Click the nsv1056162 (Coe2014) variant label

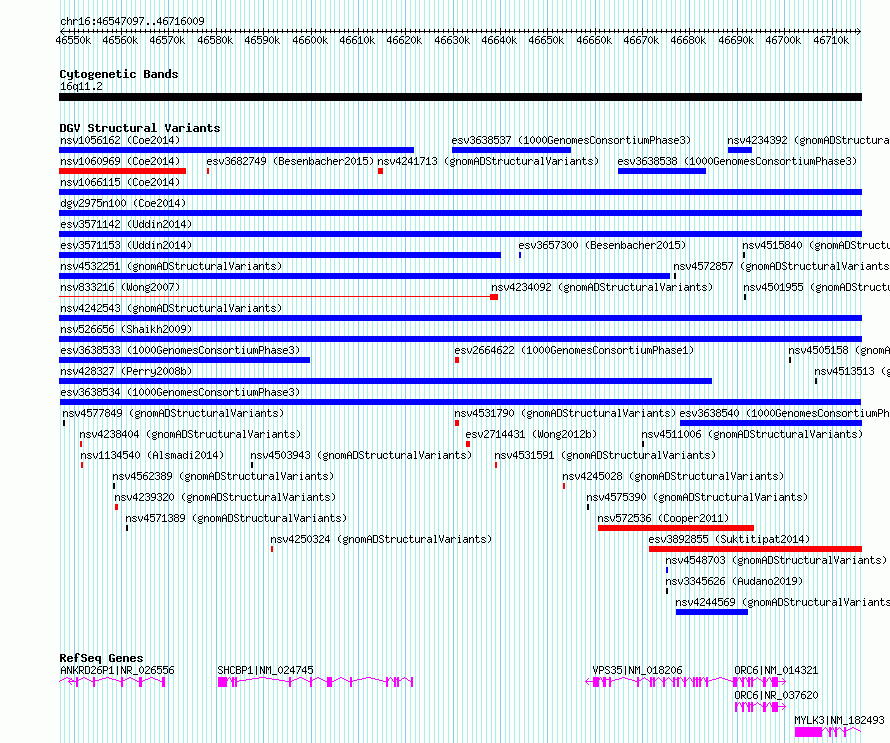[120, 140]
